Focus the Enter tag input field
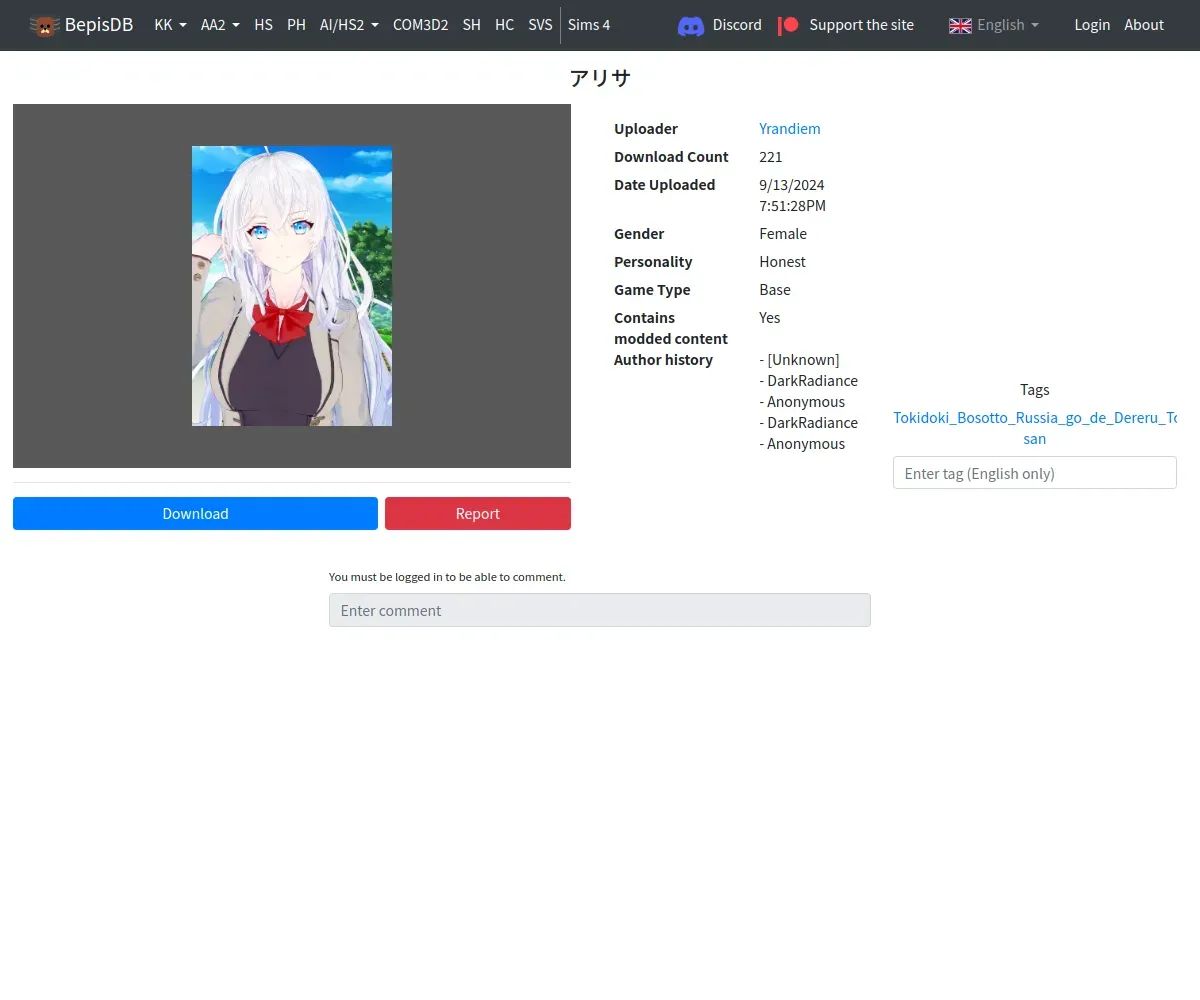Image resolution: width=1200 pixels, height=1000 pixels. click(1035, 473)
